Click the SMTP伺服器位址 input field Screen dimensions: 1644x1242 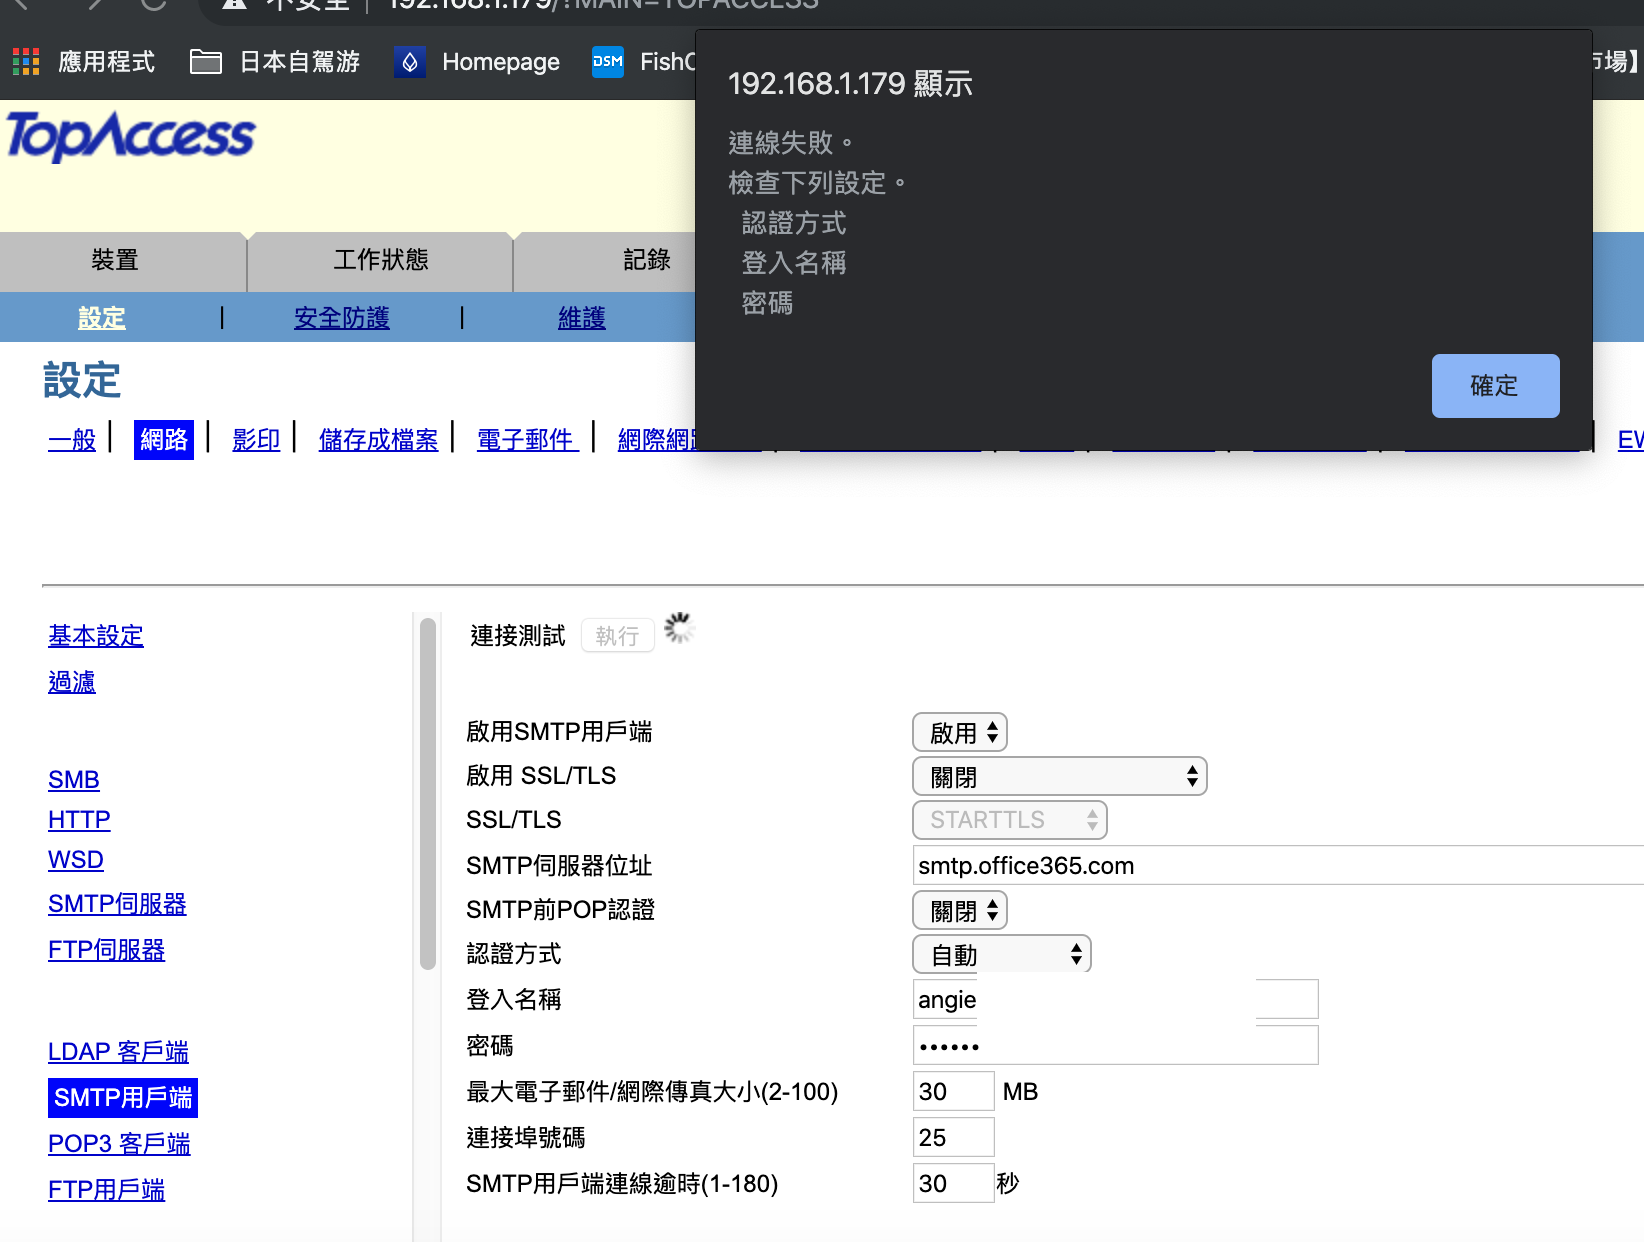pyautogui.click(x=1278, y=866)
